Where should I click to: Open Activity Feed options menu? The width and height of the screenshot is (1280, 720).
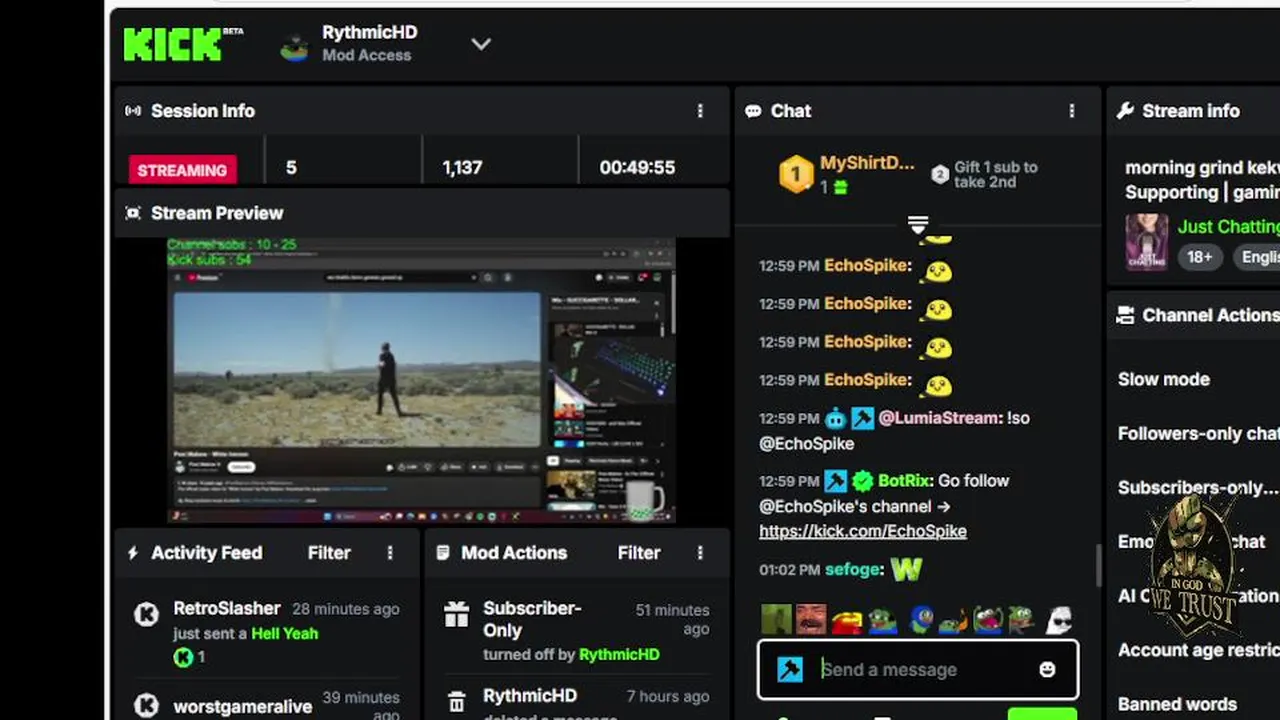click(x=390, y=553)
